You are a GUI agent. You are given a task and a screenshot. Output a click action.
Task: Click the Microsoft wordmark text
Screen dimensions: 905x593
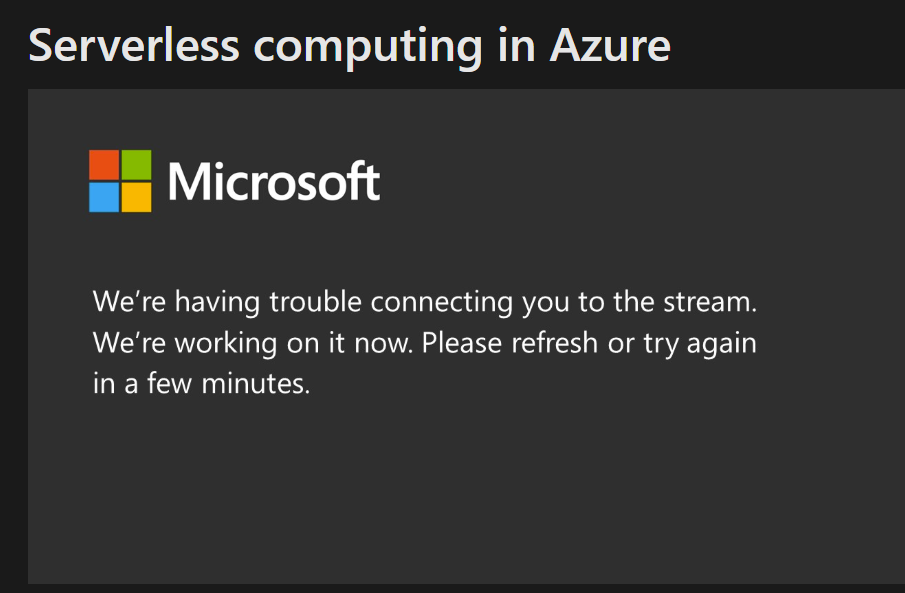(x=274, y=182)
